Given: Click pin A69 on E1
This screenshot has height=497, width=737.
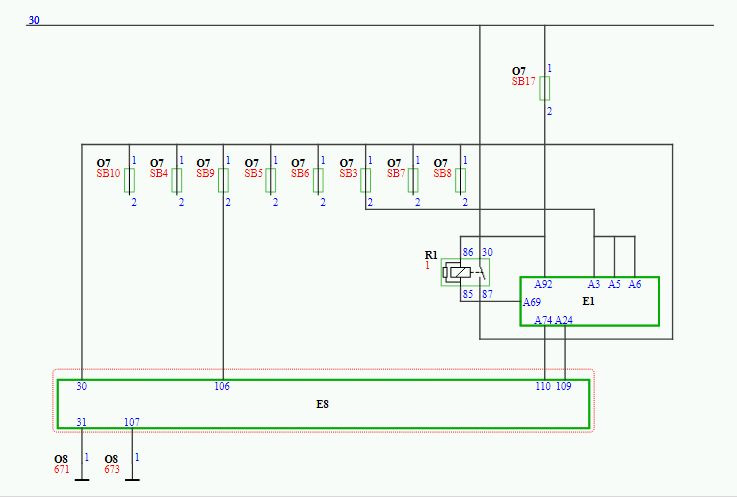Looking at the screenshot, I should pos(532,302).
